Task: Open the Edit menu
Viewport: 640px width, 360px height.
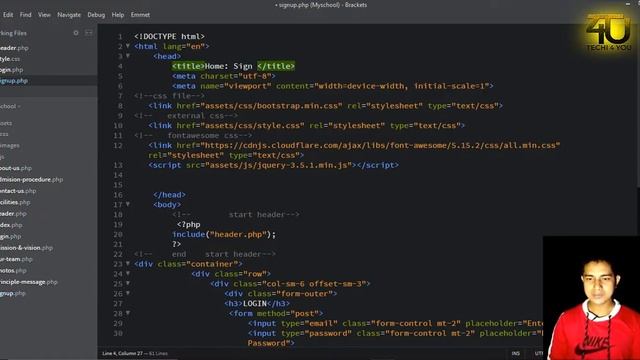Action: click(x=8, y=15)
